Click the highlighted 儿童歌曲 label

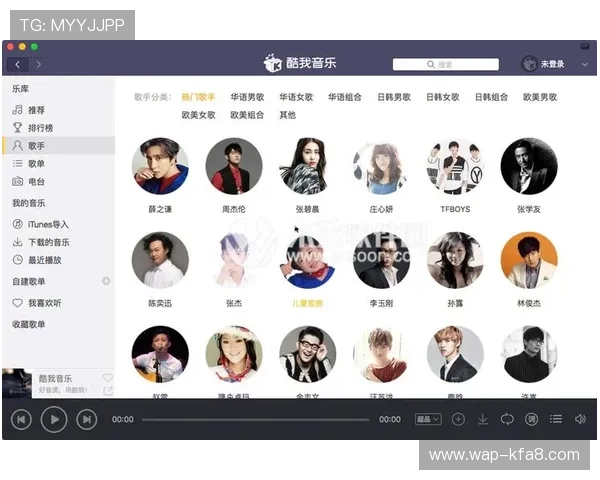(x=308, y=303)
